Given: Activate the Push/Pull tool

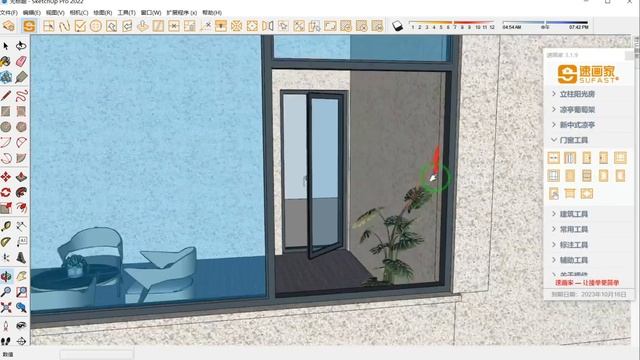Looking at the screenshot, I should pyautogui.click(x=21, y=177).
